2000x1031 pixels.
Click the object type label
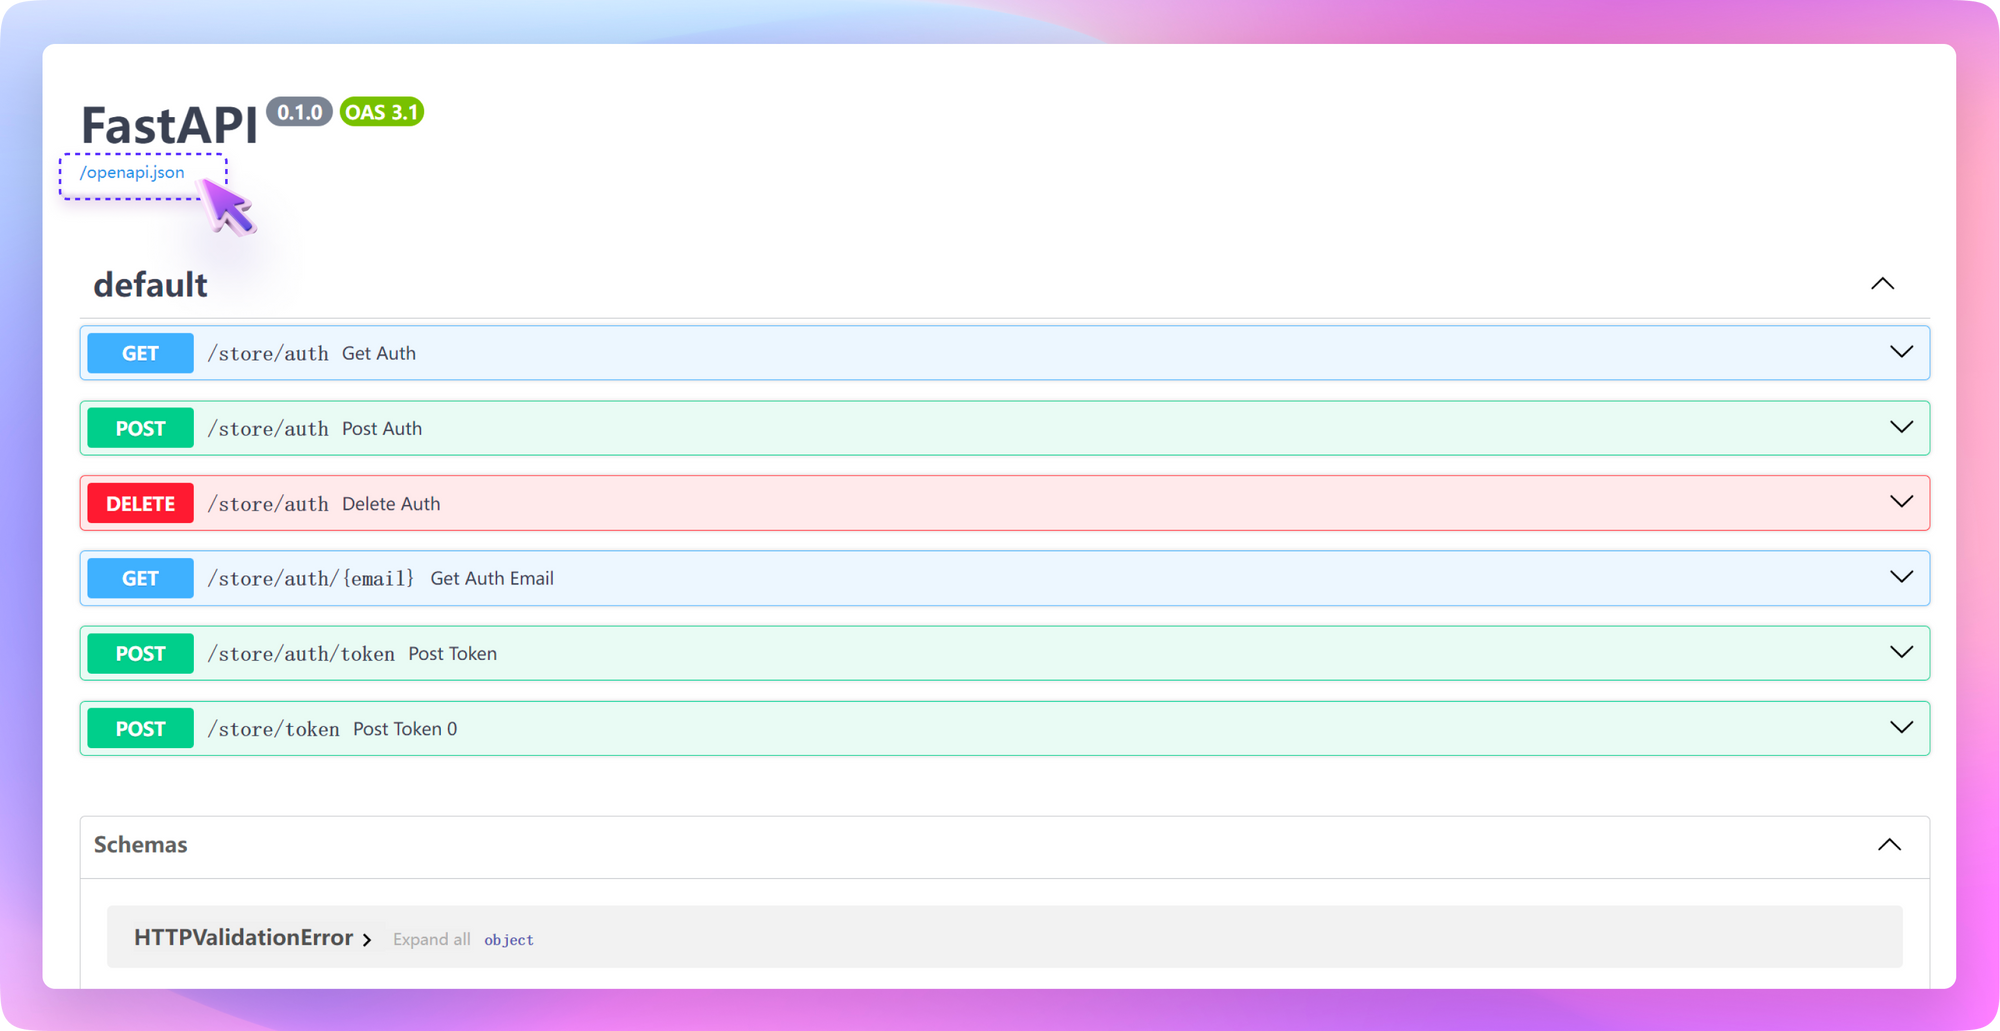click(509, 940)
